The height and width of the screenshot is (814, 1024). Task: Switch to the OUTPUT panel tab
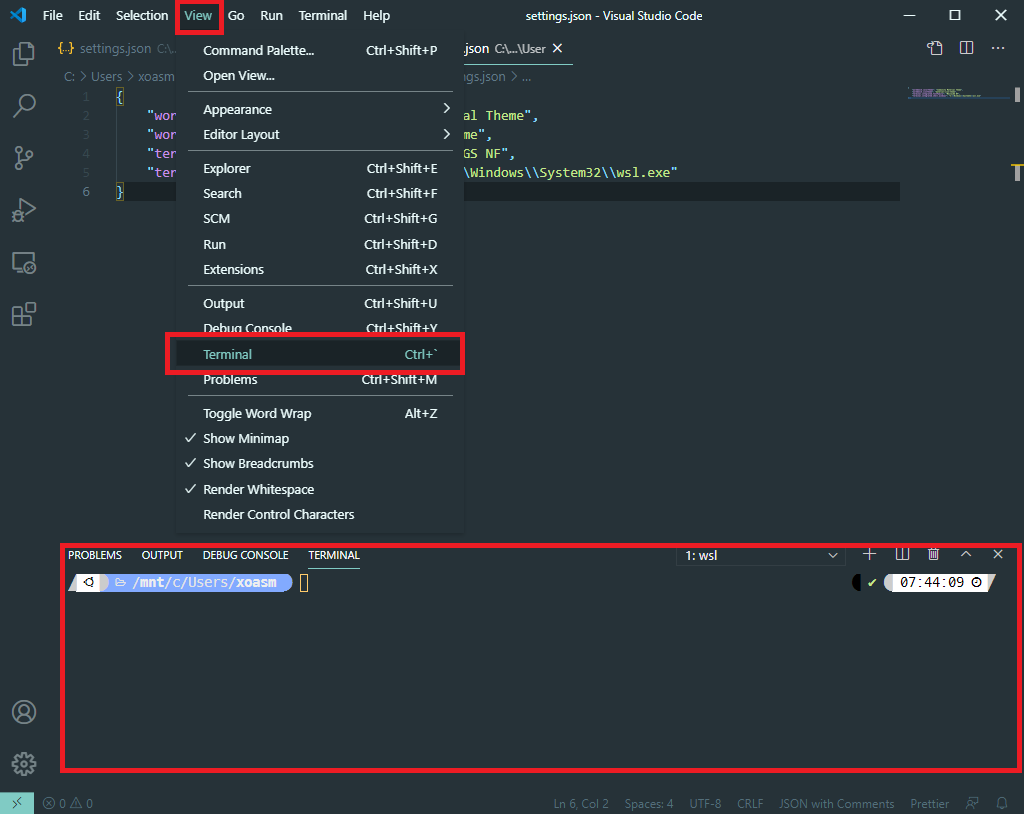pyautogui.click(x=162, y=555)
